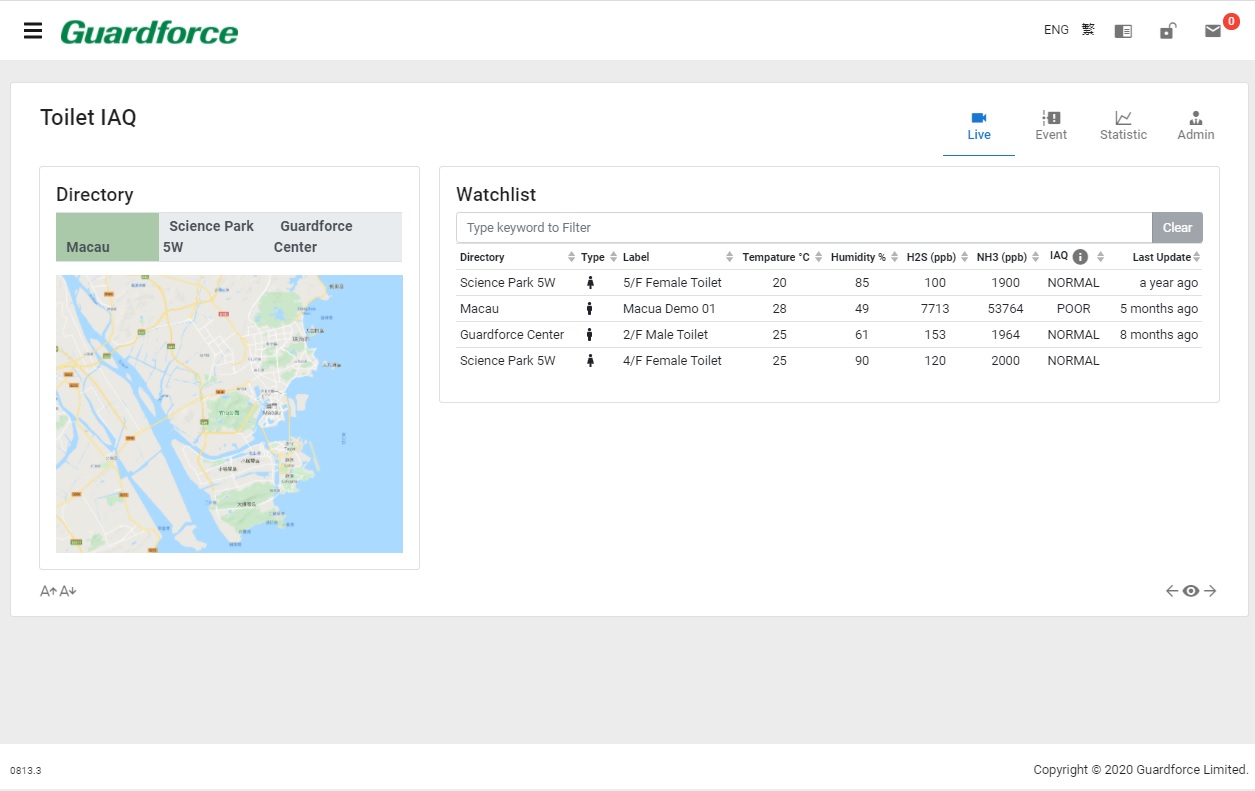Click the 7713 H2S value
The width and height of the screenshot is (1255, 791).
coord(935,309)
